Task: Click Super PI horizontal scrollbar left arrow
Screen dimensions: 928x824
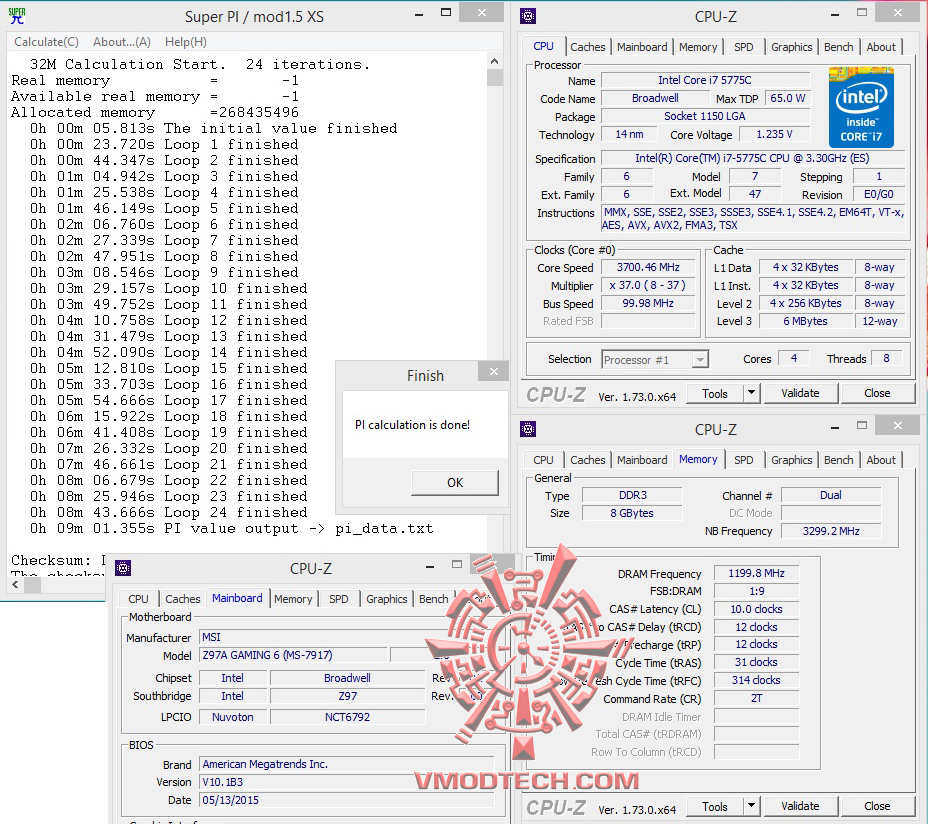Action: [15, 585]
